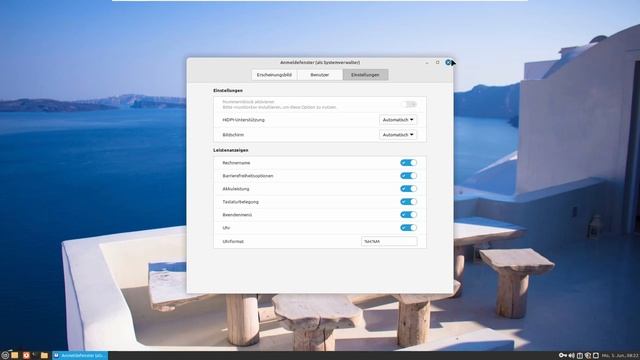Toggle the Barrierefreiheitsoptionen switch
Screen dimensions: 640x360
409,176
